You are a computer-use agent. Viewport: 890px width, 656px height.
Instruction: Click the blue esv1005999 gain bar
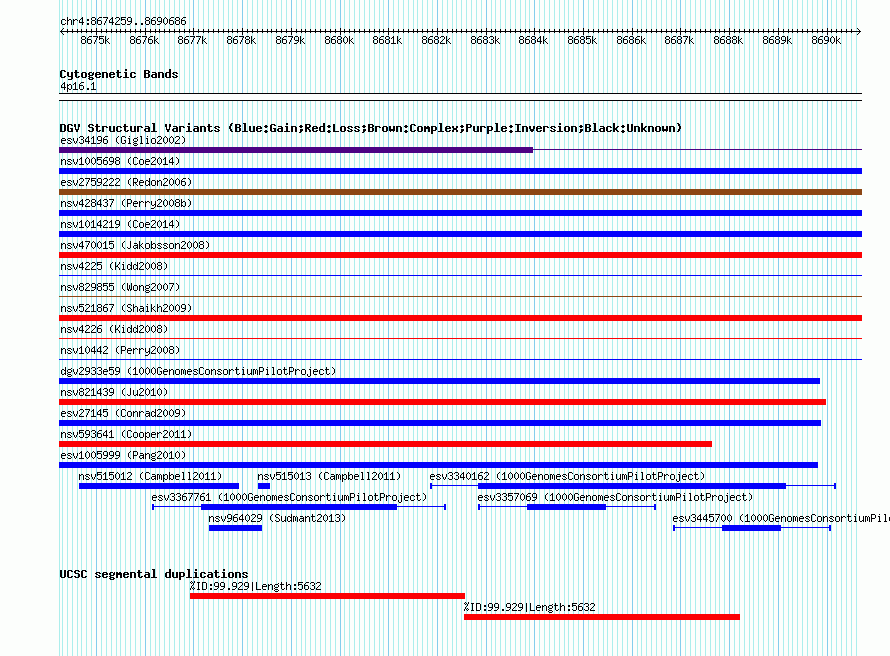pos(438,465)
